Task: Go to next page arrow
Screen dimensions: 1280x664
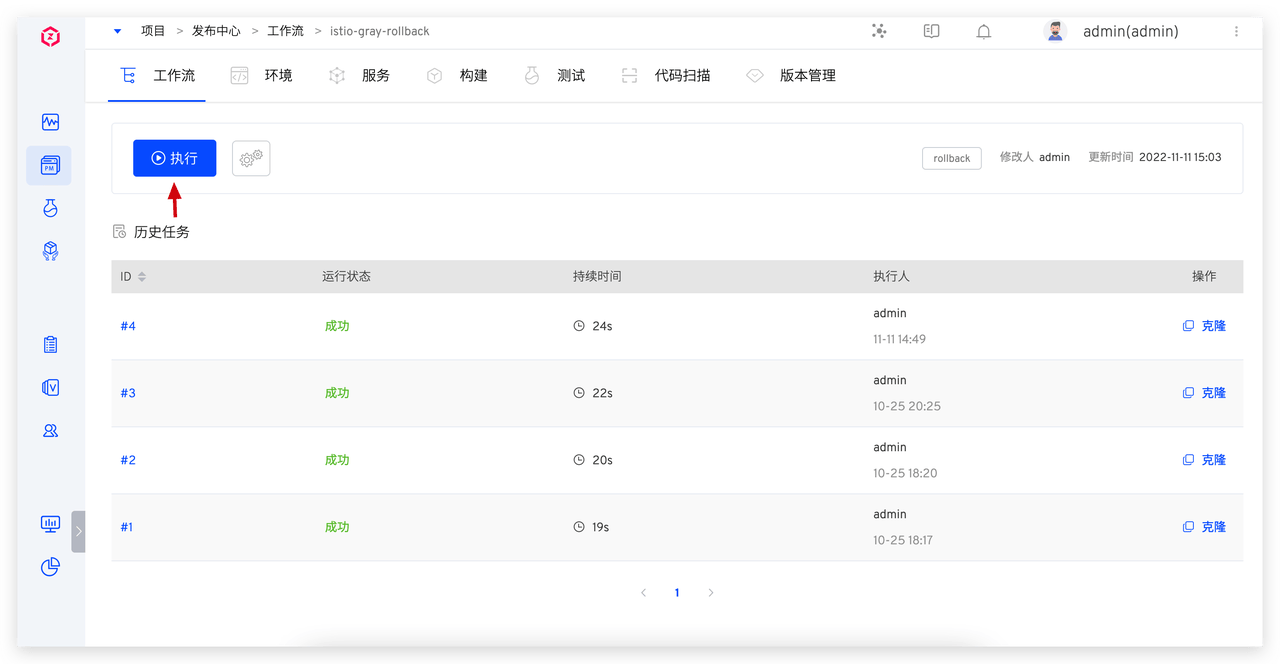Action: [x=711, y=593]
